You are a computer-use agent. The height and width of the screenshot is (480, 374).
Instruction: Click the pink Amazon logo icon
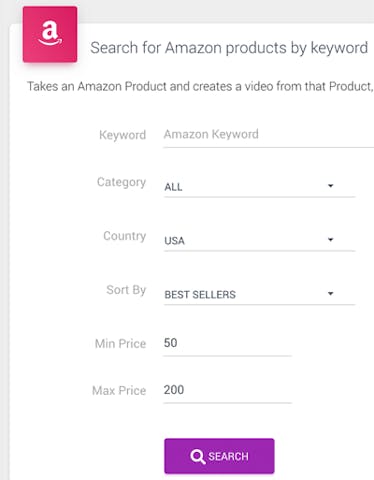click(x=50, y=34)
